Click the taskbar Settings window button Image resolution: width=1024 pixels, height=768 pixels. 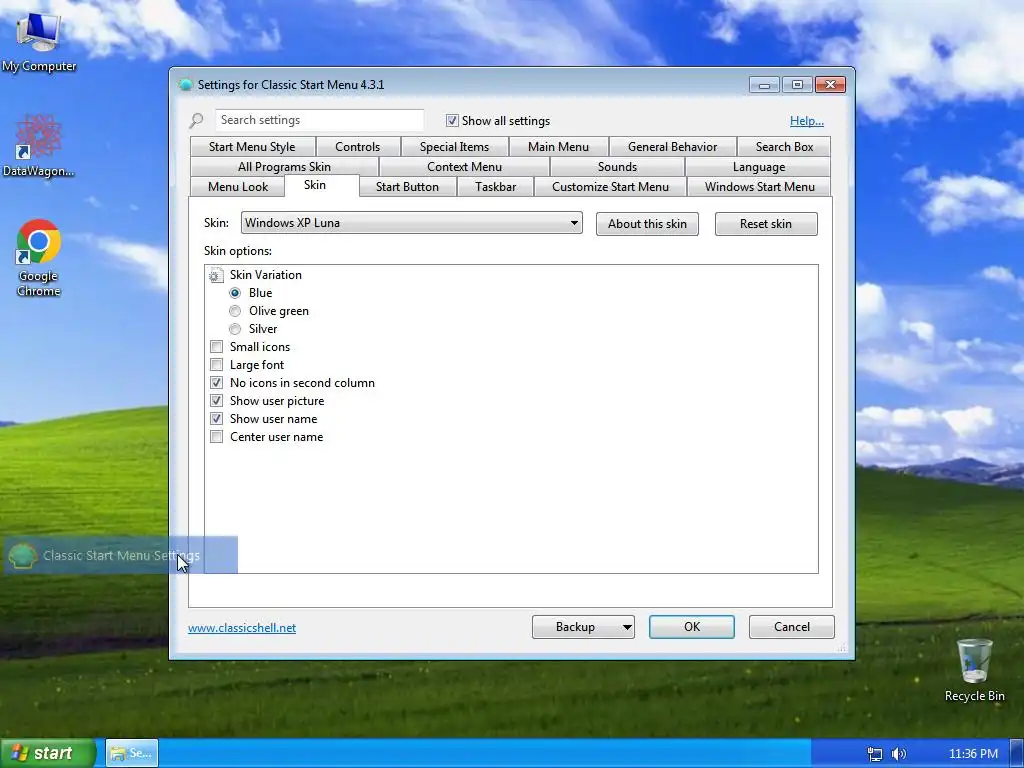(x=132, y=753)
